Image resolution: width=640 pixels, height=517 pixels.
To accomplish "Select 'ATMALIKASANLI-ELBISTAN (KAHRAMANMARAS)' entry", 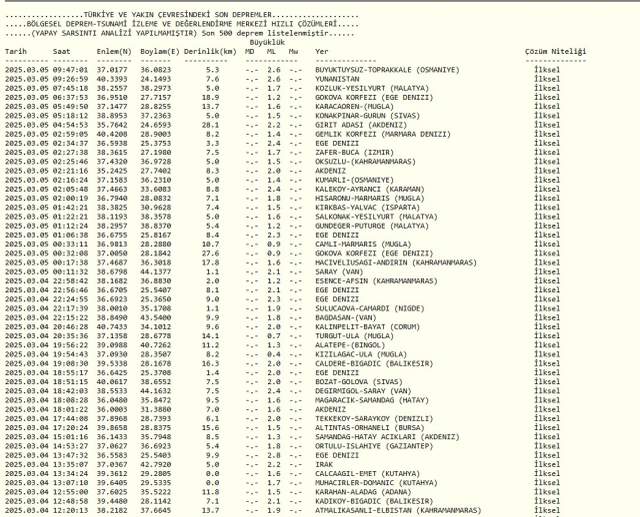I will tap(398, 510).
